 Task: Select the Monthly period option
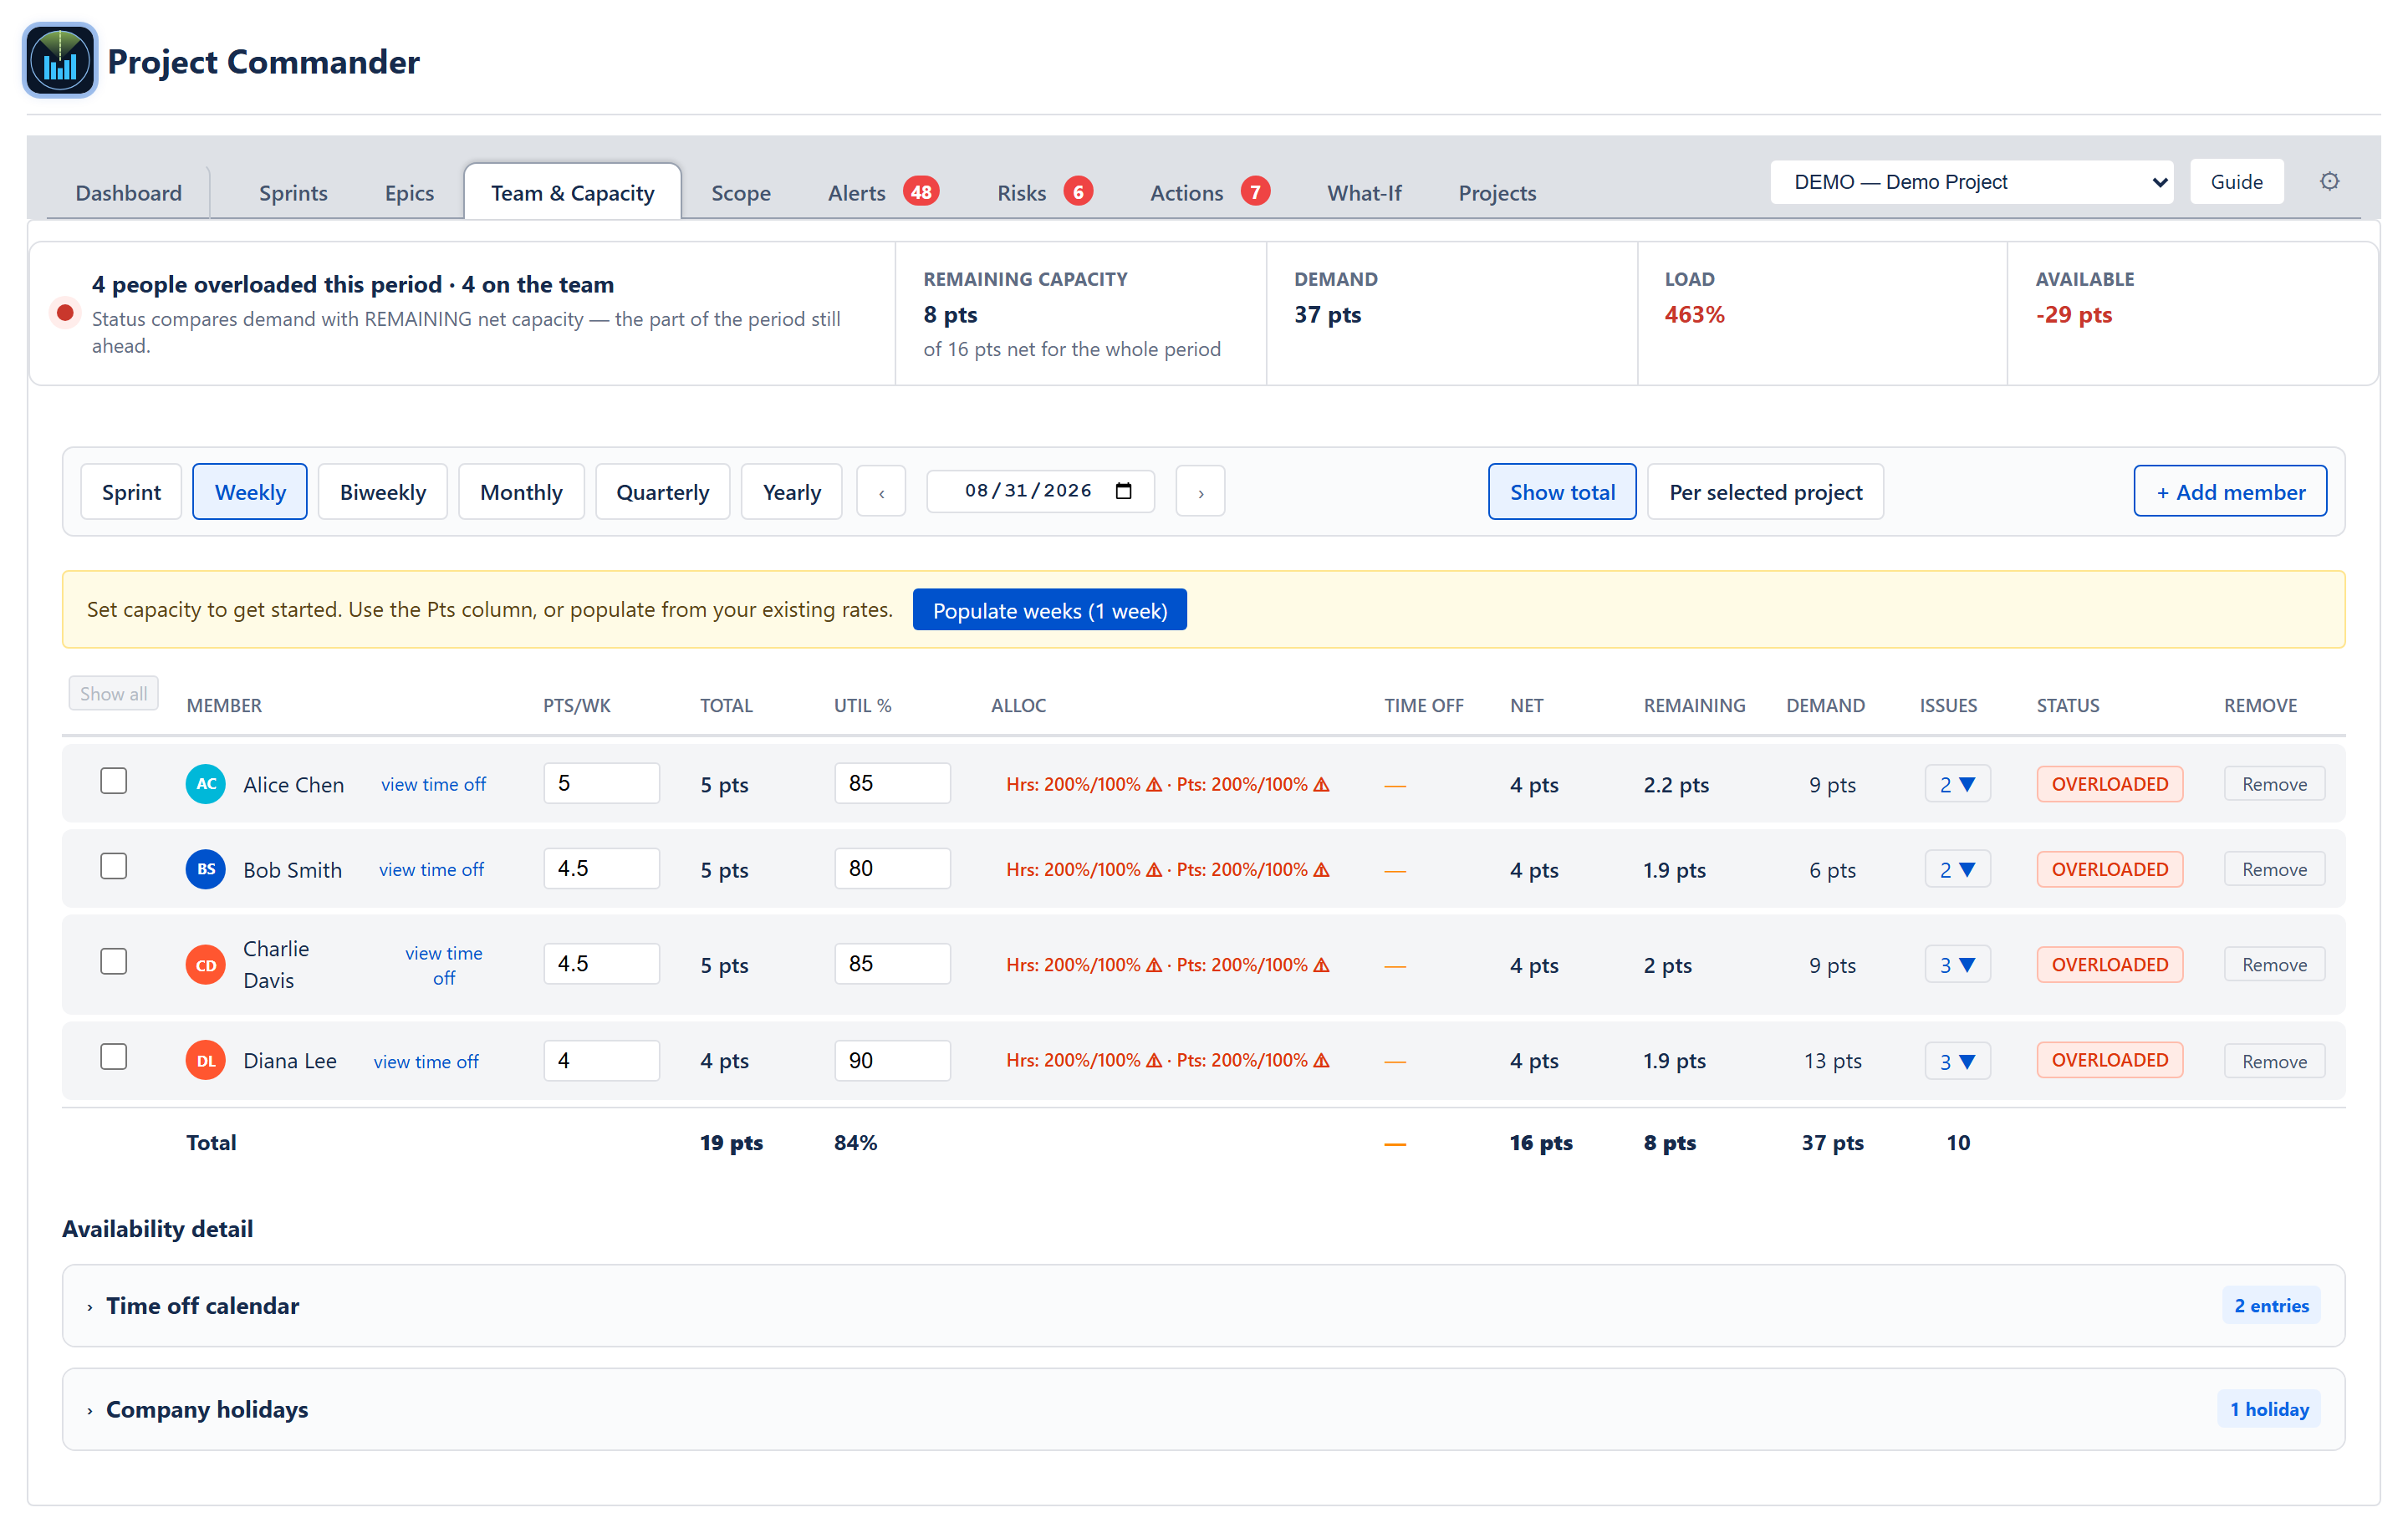[521, 492]
